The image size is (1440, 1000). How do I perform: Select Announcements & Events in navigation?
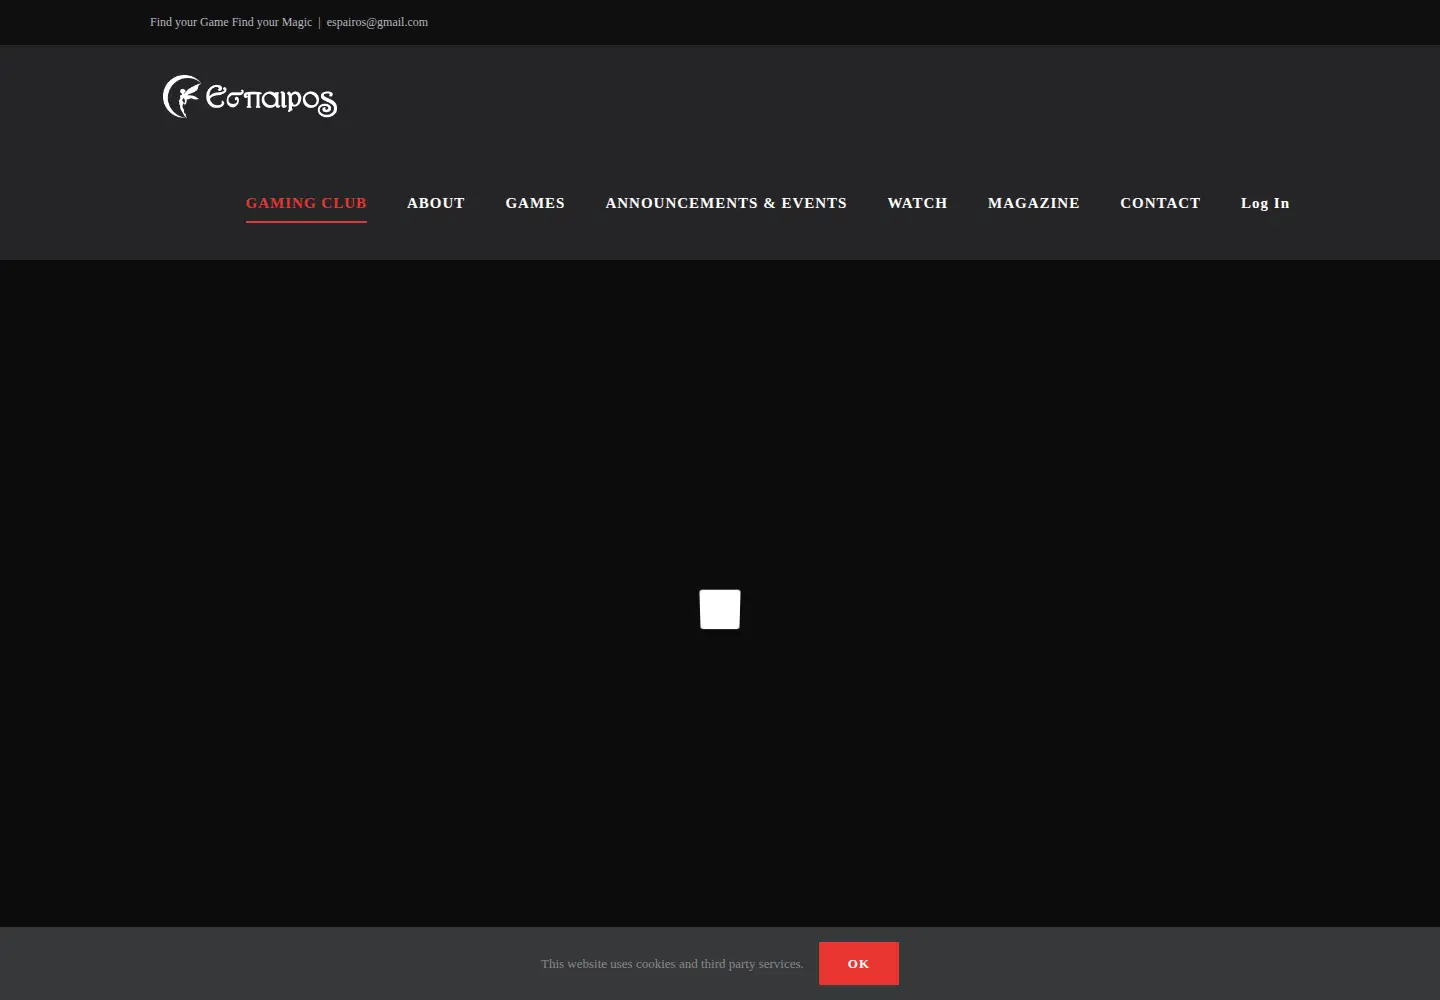click(x=726, y=203)
